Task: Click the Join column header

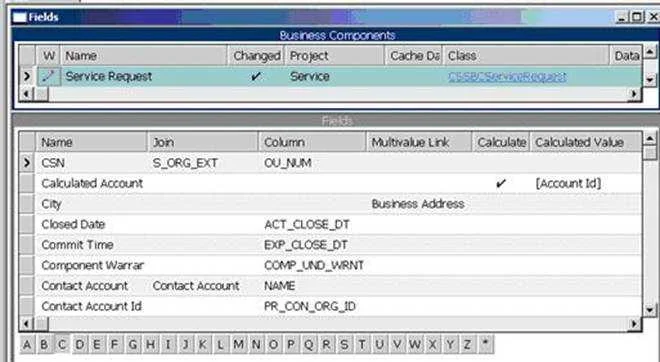Action: (x=203, y=142)
